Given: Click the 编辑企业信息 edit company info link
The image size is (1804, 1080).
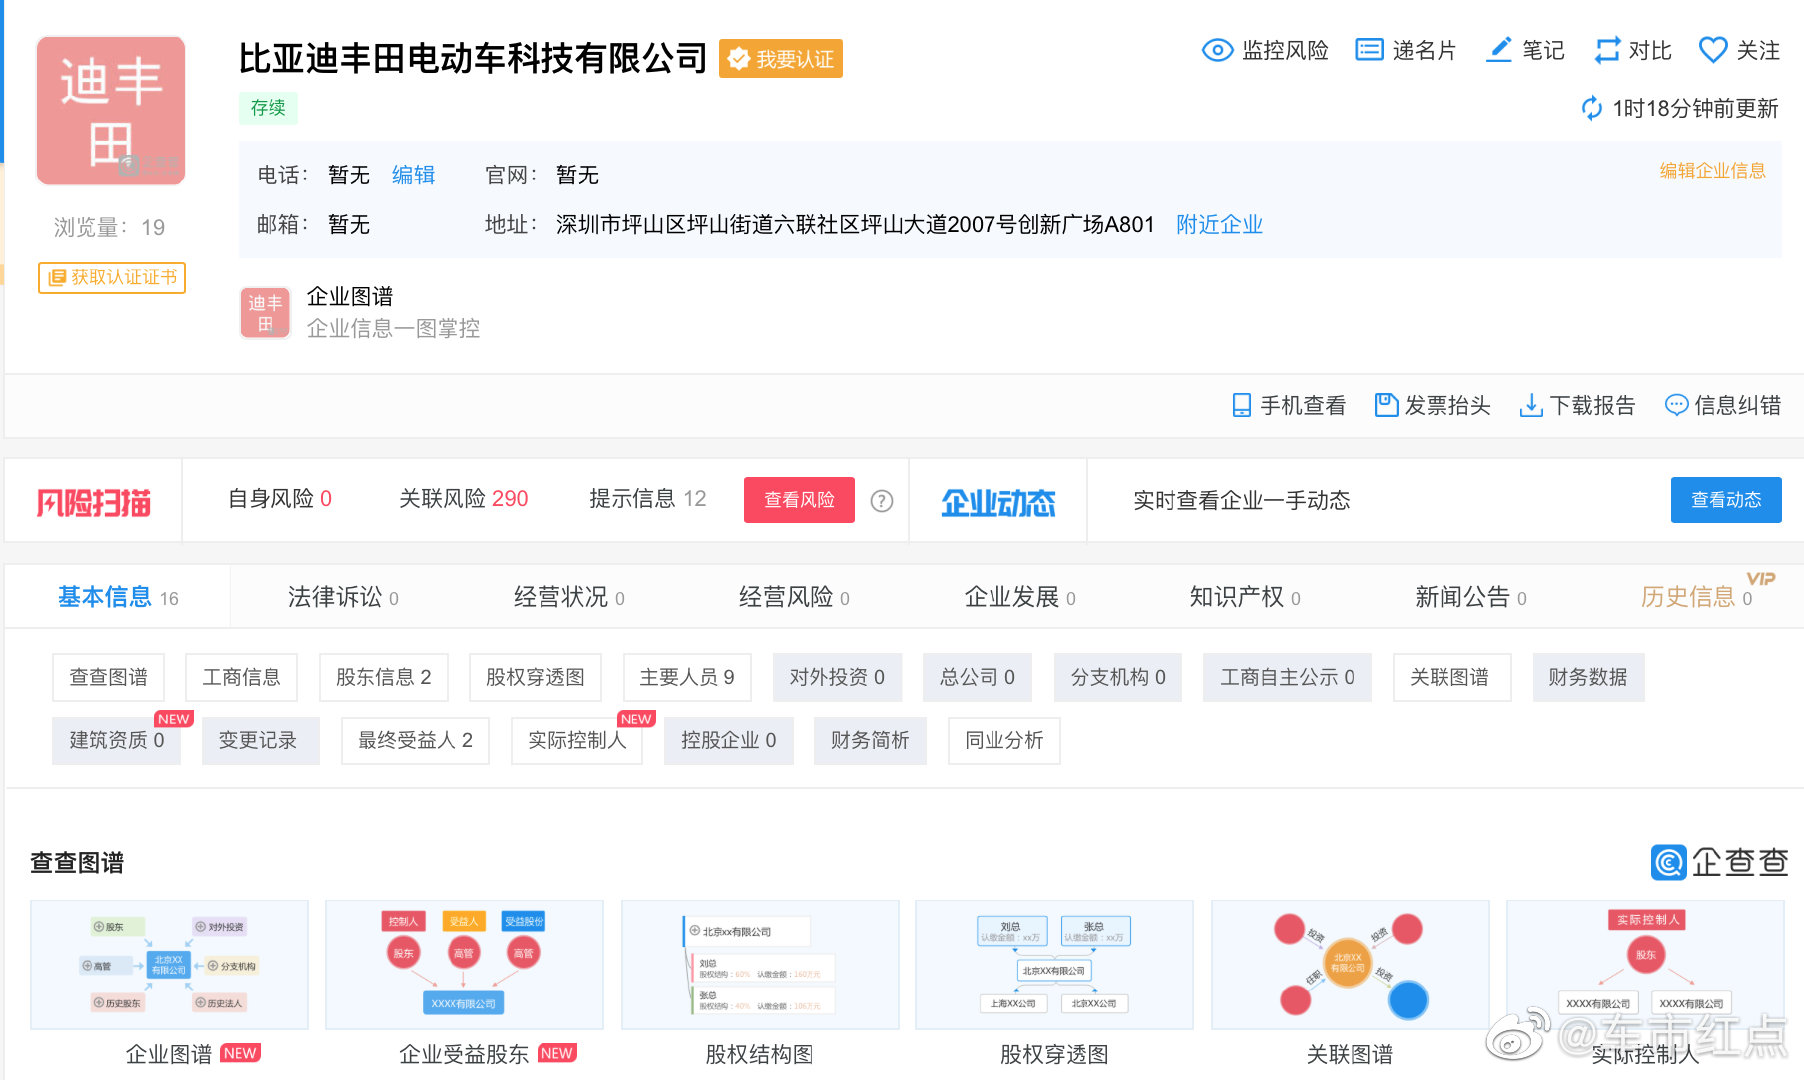Looking at the screenshot, I should 1712,170.
